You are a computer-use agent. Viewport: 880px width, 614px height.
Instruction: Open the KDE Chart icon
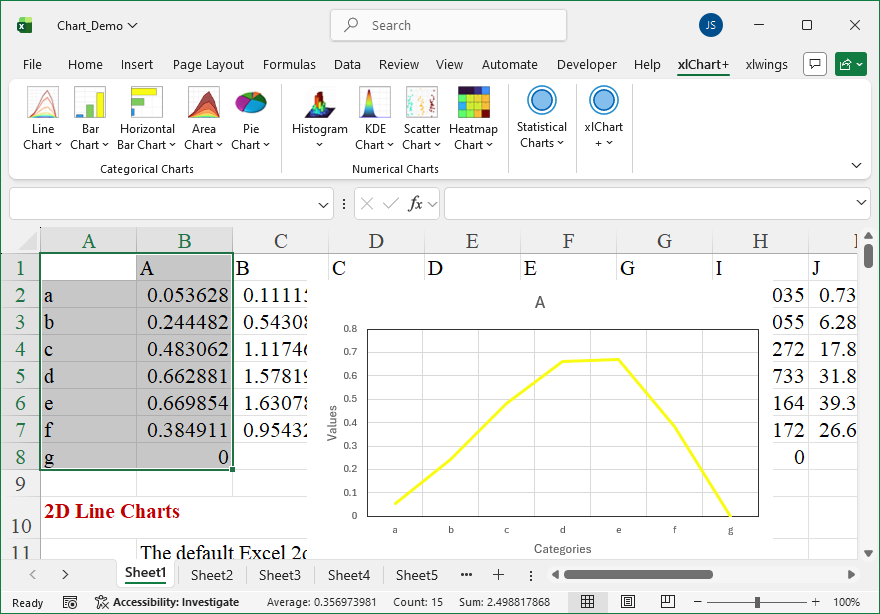coord(375,104)
